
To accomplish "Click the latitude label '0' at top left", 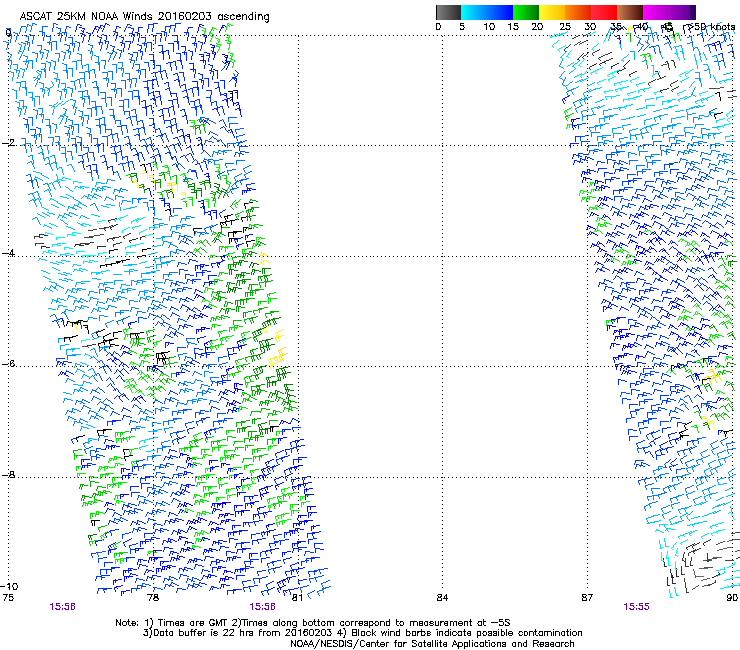I will [8, 33].
